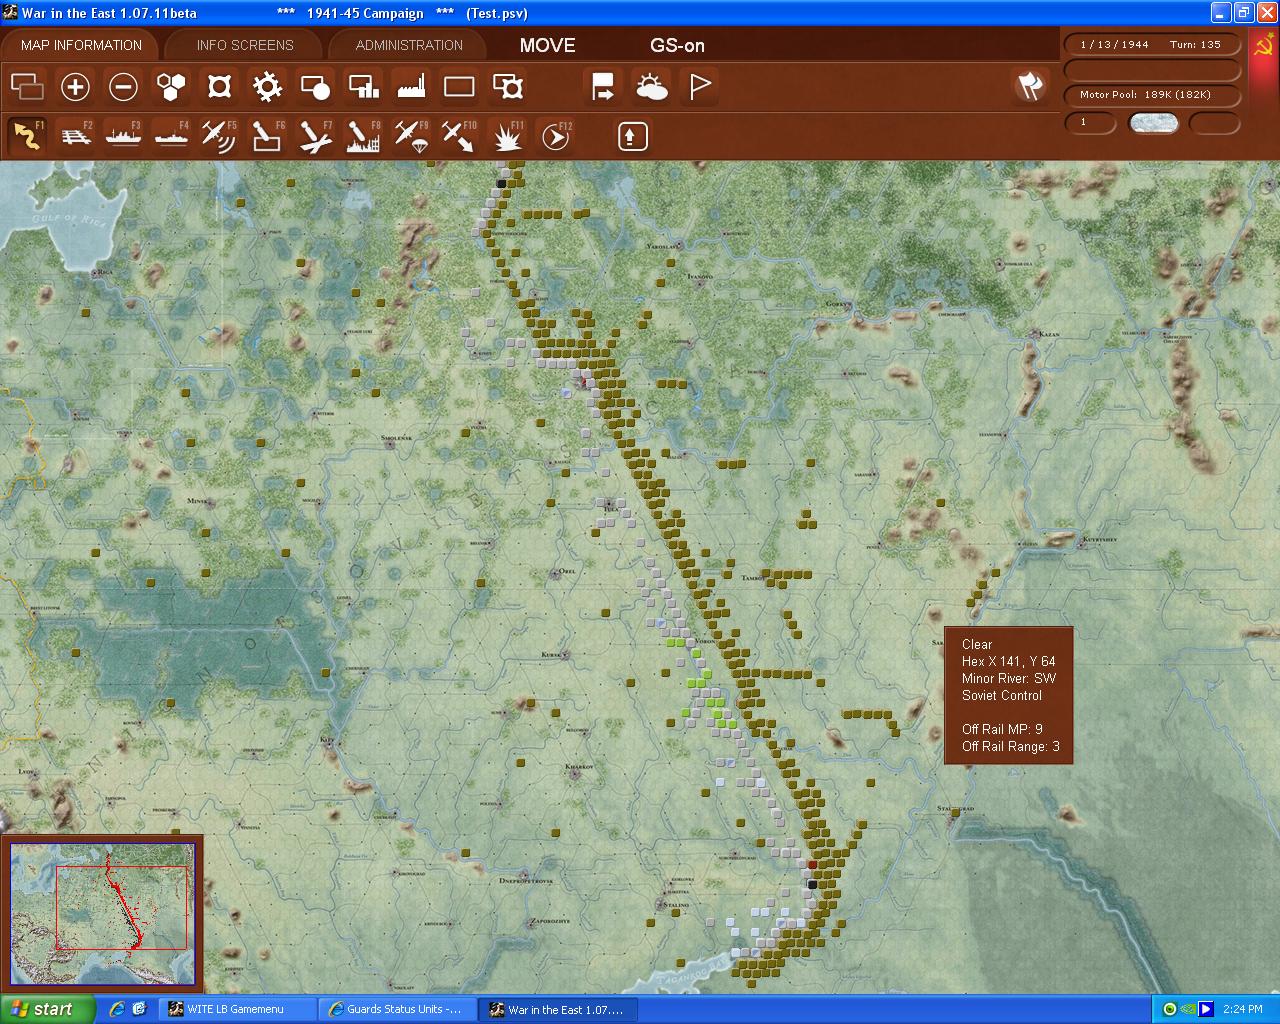Select the F10 air transfer icon
This screenshot has width=1280, height=1024.
tap(459, 136)
